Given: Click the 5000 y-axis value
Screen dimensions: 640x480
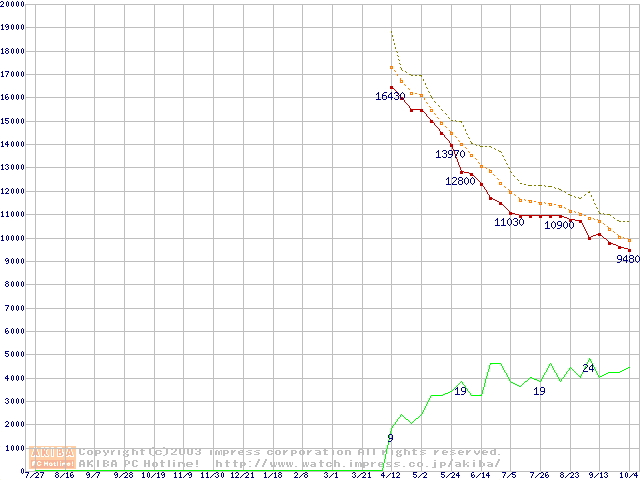Looking at the screenshot, I should point(15,355).
